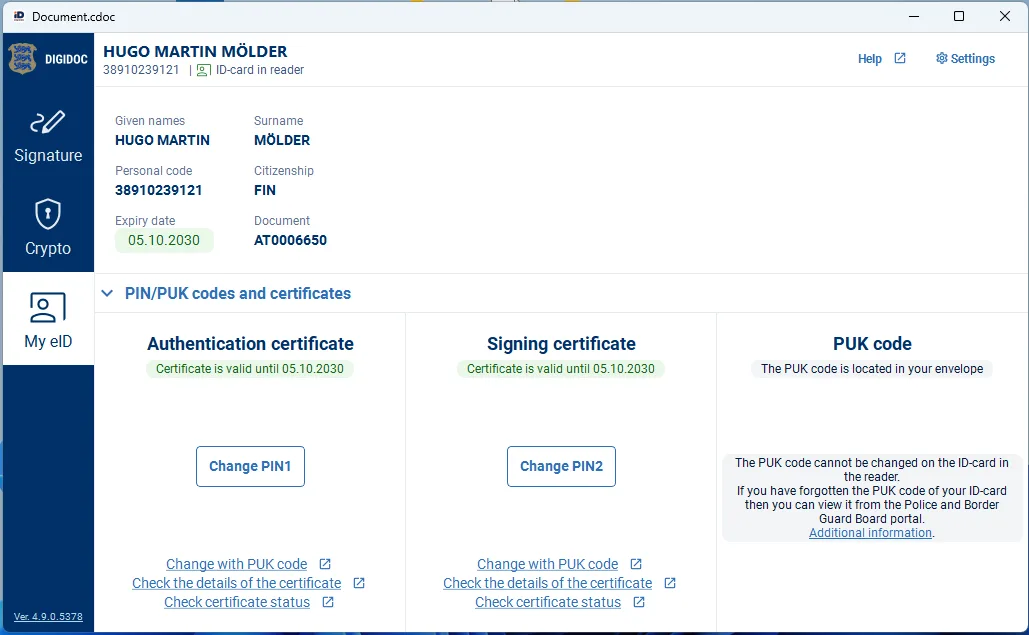Open Change with PUK code for signing

(x=547, y=564)
